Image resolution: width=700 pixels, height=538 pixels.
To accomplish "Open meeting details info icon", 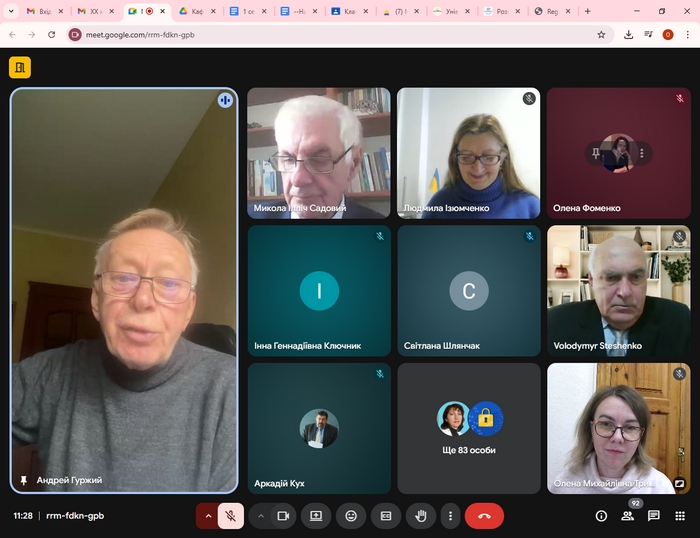I will [x=601, y=516].
